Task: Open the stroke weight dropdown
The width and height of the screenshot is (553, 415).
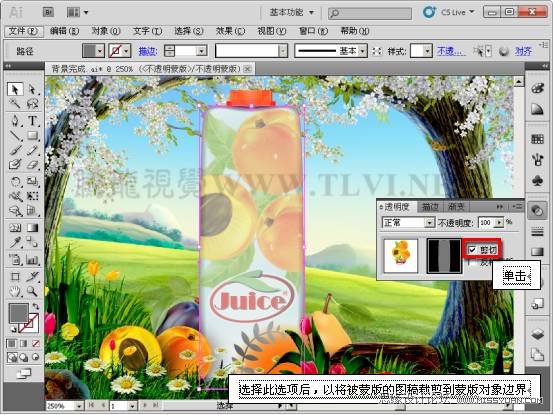Action: (202, 51)
